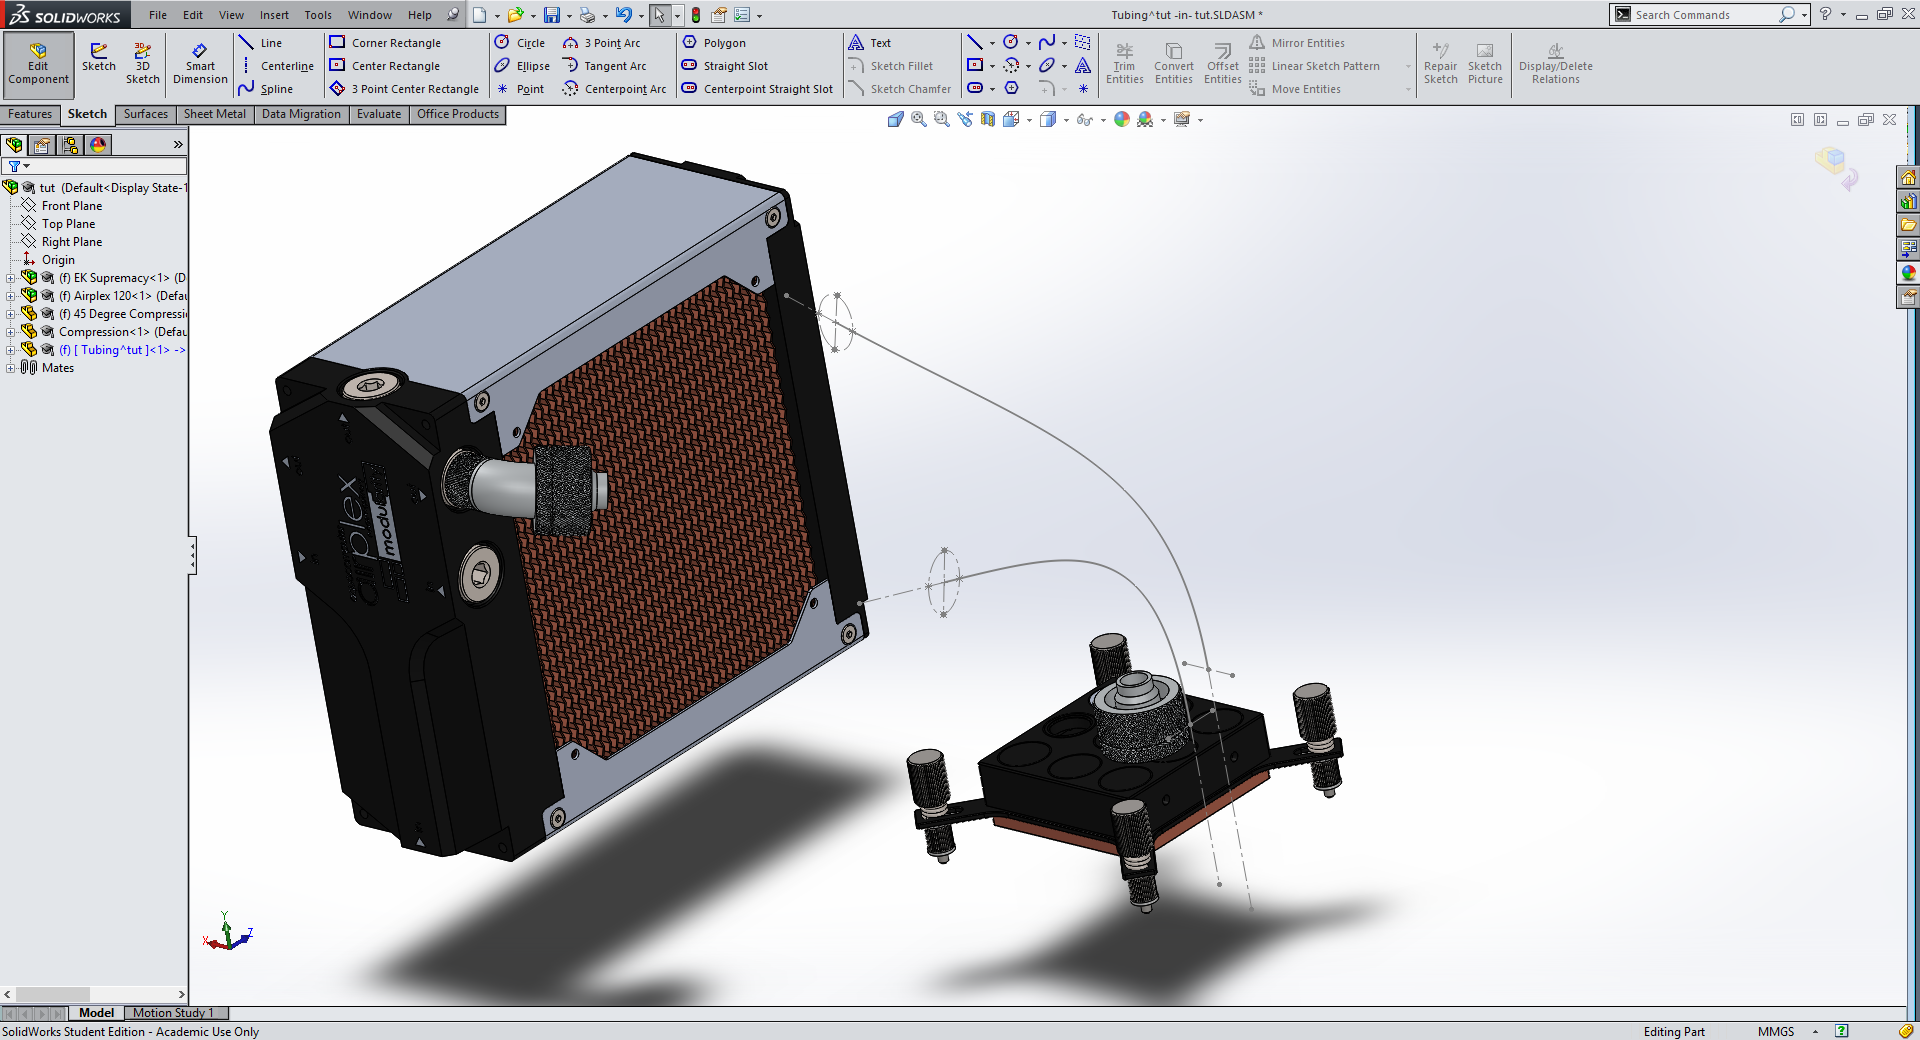Expand the Airplex 120<1> component
This screenshot has height=1040, width=1920.
click(x=10, y=296)
